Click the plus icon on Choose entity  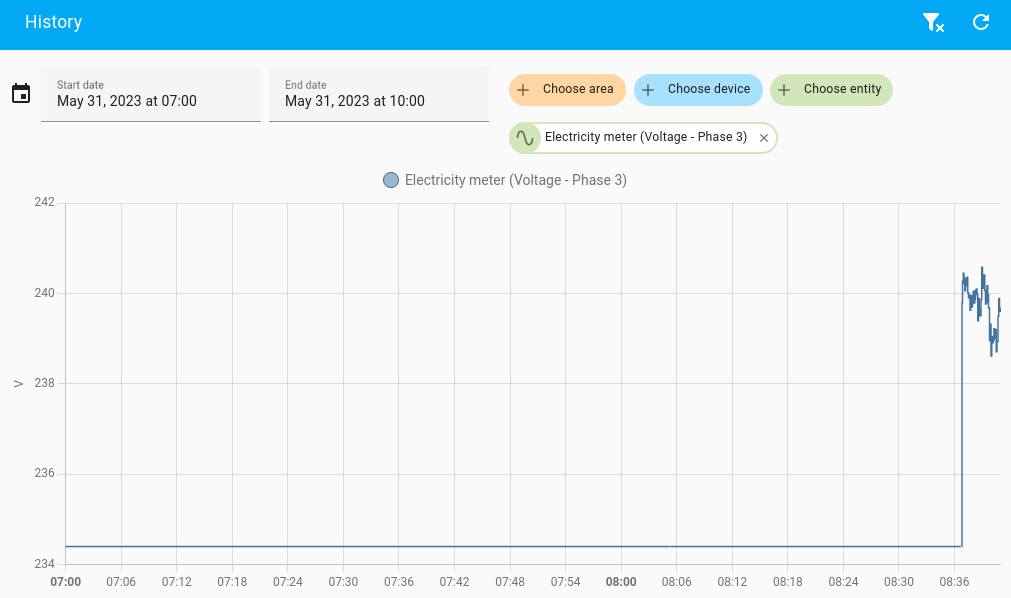(x=784, y=89)
